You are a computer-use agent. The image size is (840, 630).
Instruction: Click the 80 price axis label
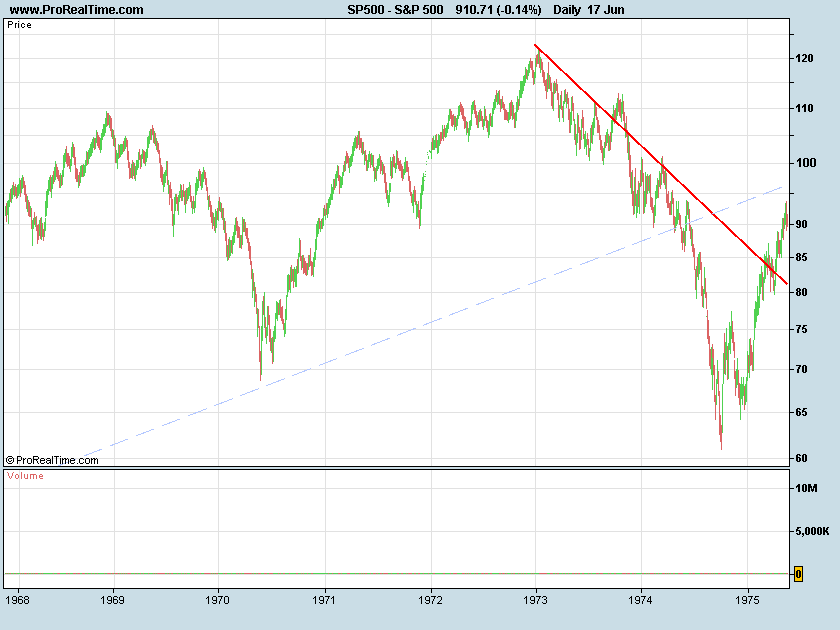point(801,292)
